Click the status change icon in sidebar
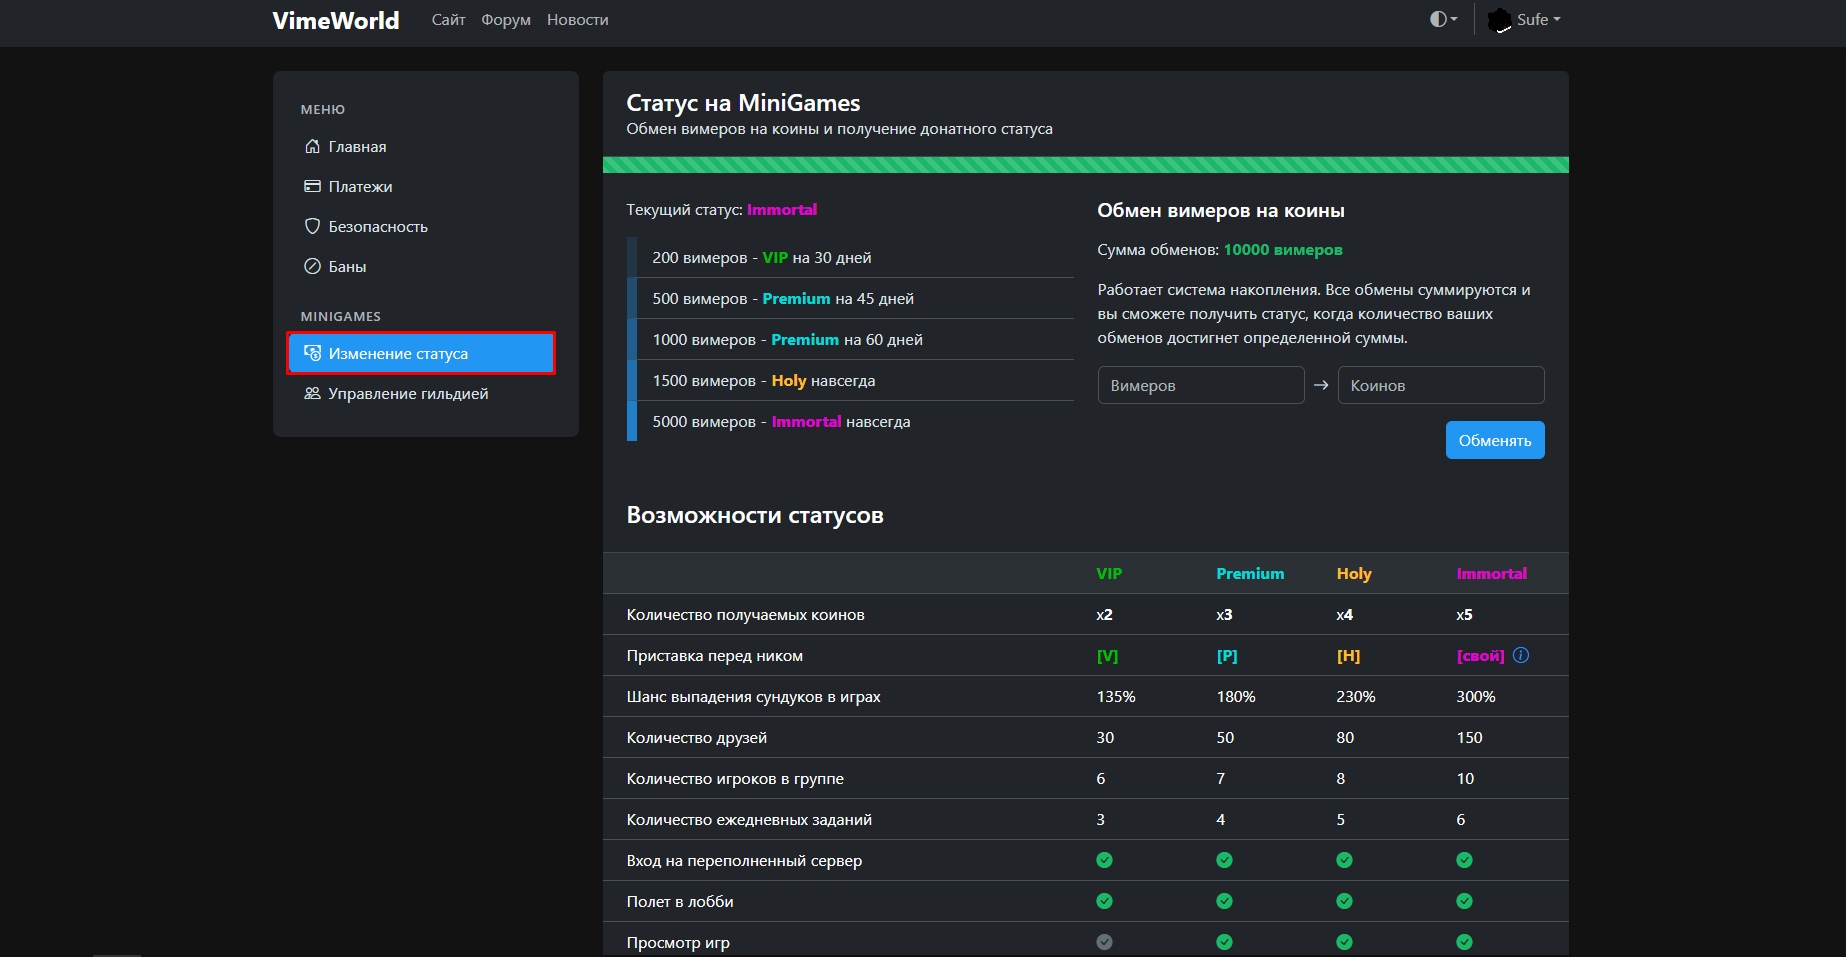1846x957 pixels. coord(312,353)
